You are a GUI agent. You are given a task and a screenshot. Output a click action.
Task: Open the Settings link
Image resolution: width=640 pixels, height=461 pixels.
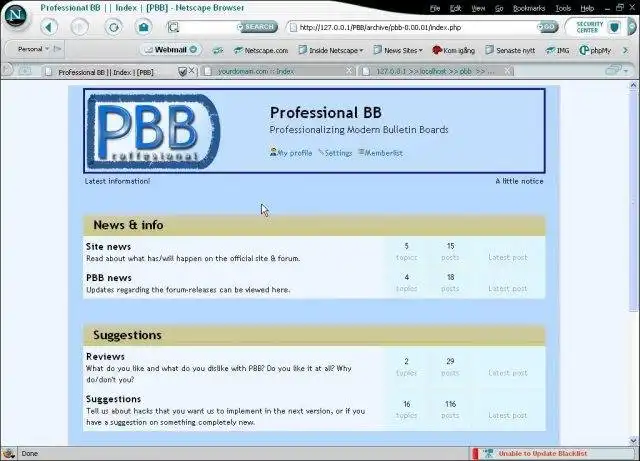[336, 153]
